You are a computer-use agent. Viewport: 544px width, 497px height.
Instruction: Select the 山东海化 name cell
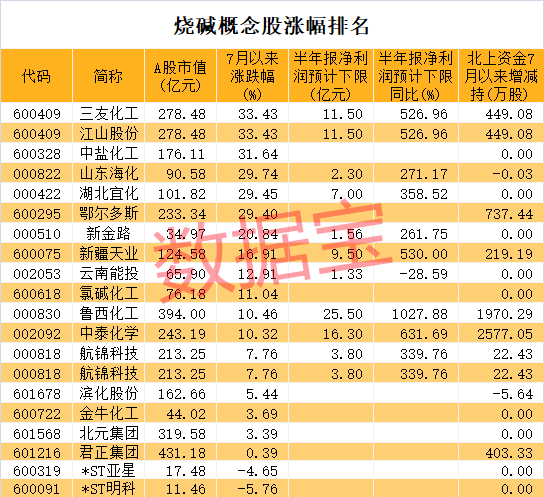click(109, 174)
